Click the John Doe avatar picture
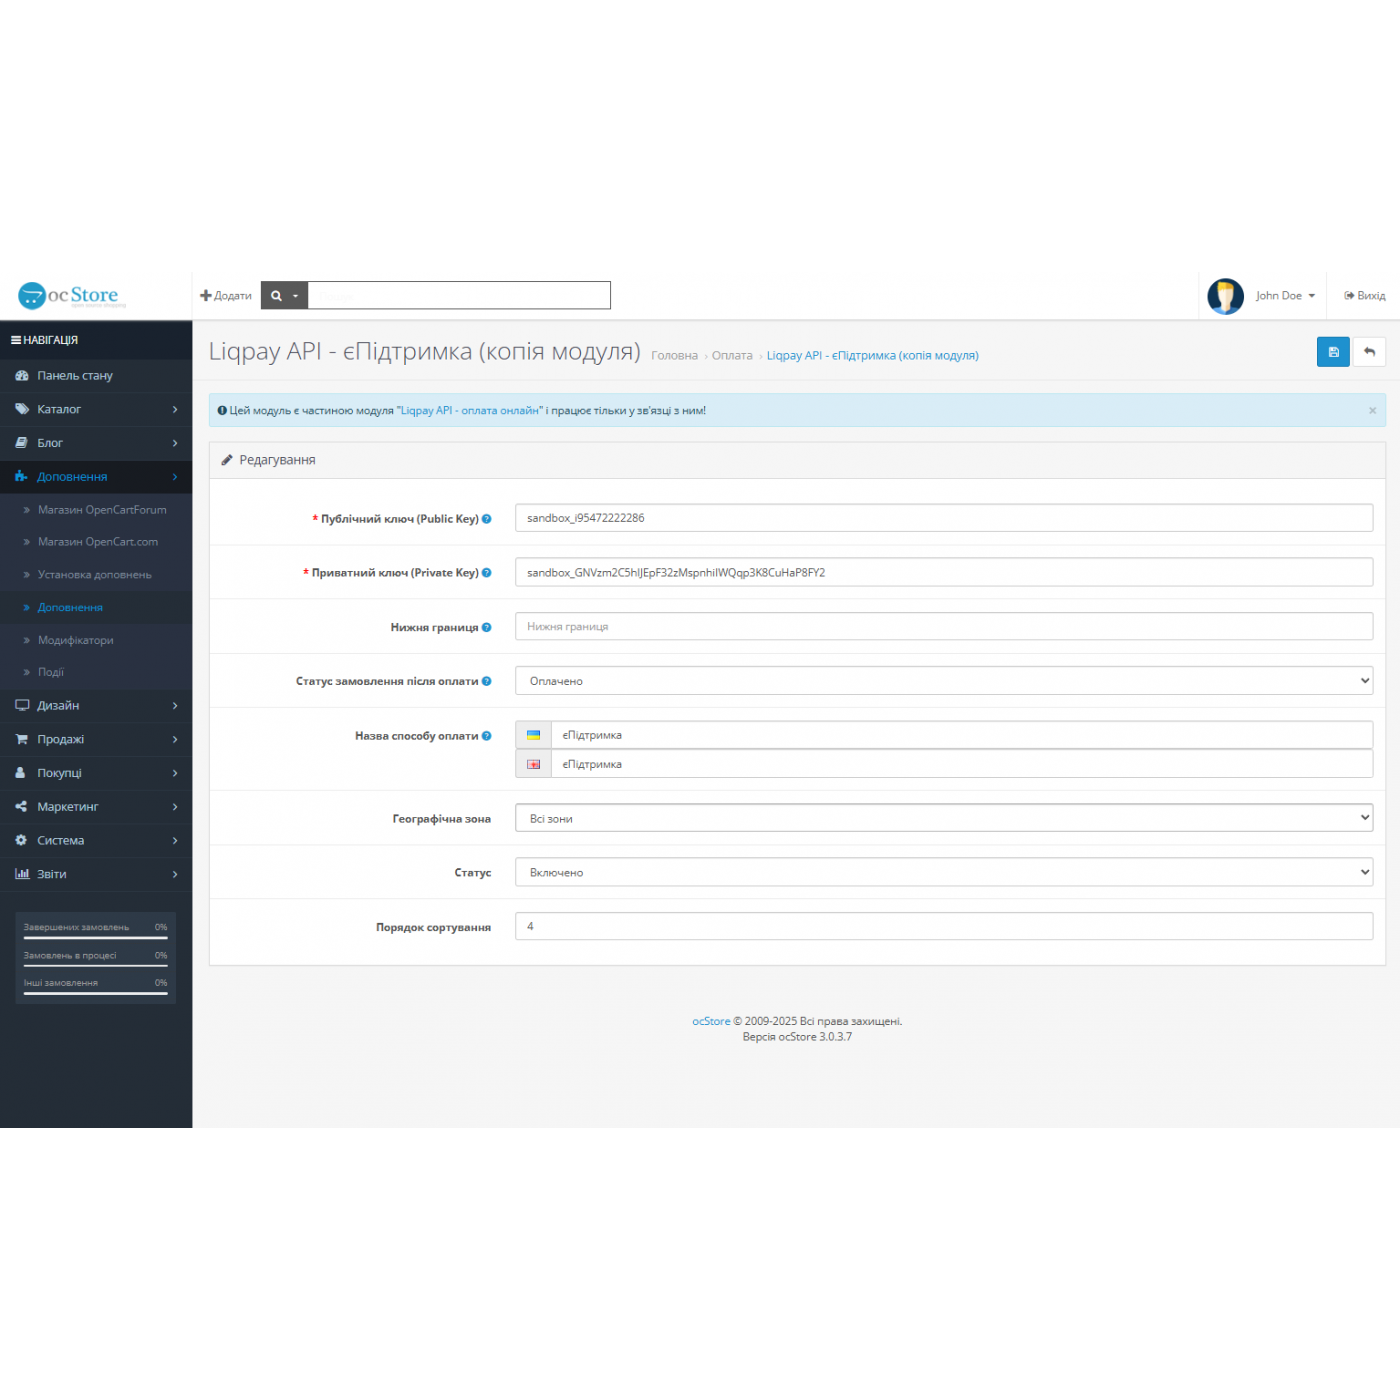The image size is (1400, 1400). (1225, 296)
